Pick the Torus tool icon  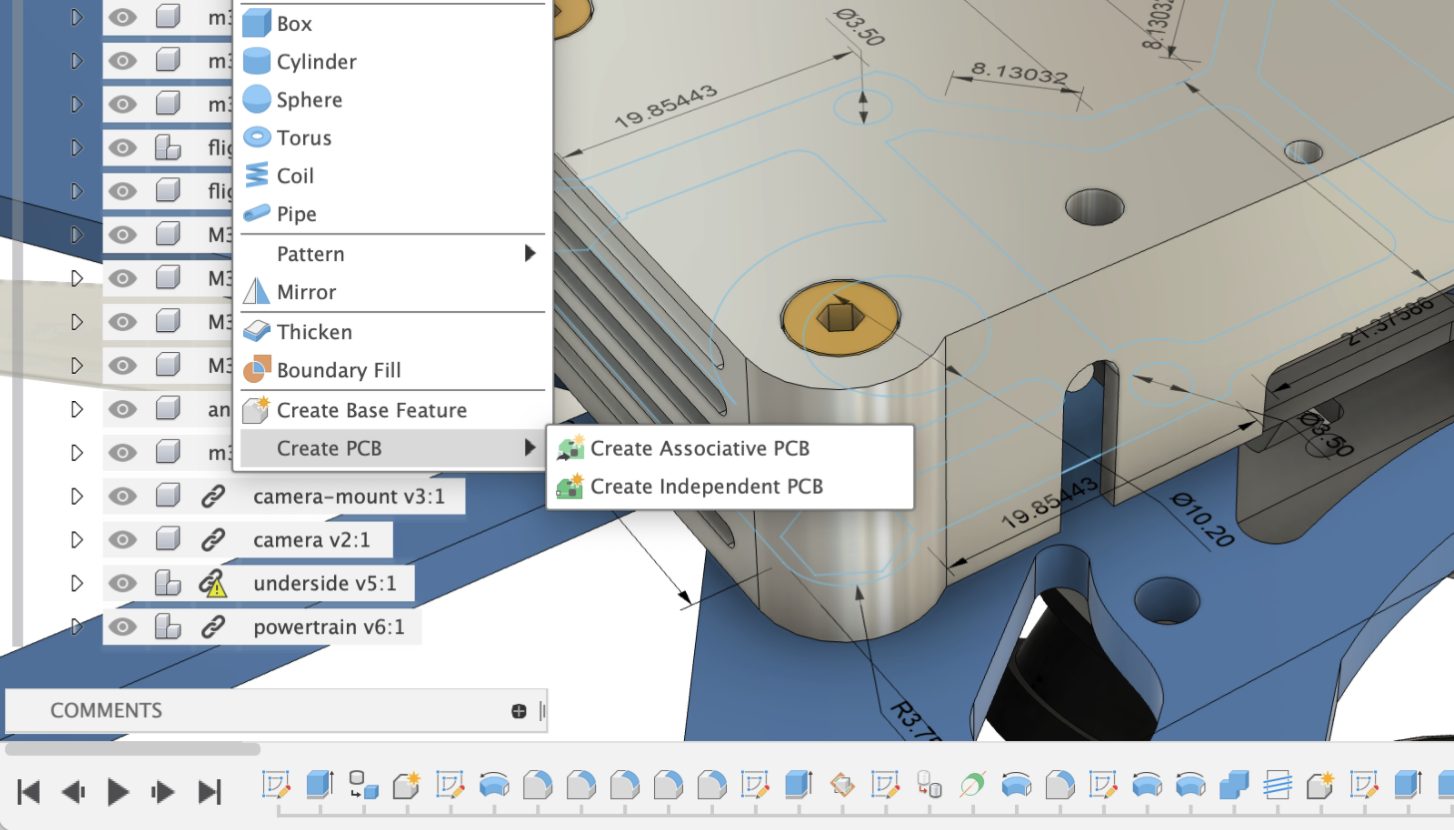257,137
